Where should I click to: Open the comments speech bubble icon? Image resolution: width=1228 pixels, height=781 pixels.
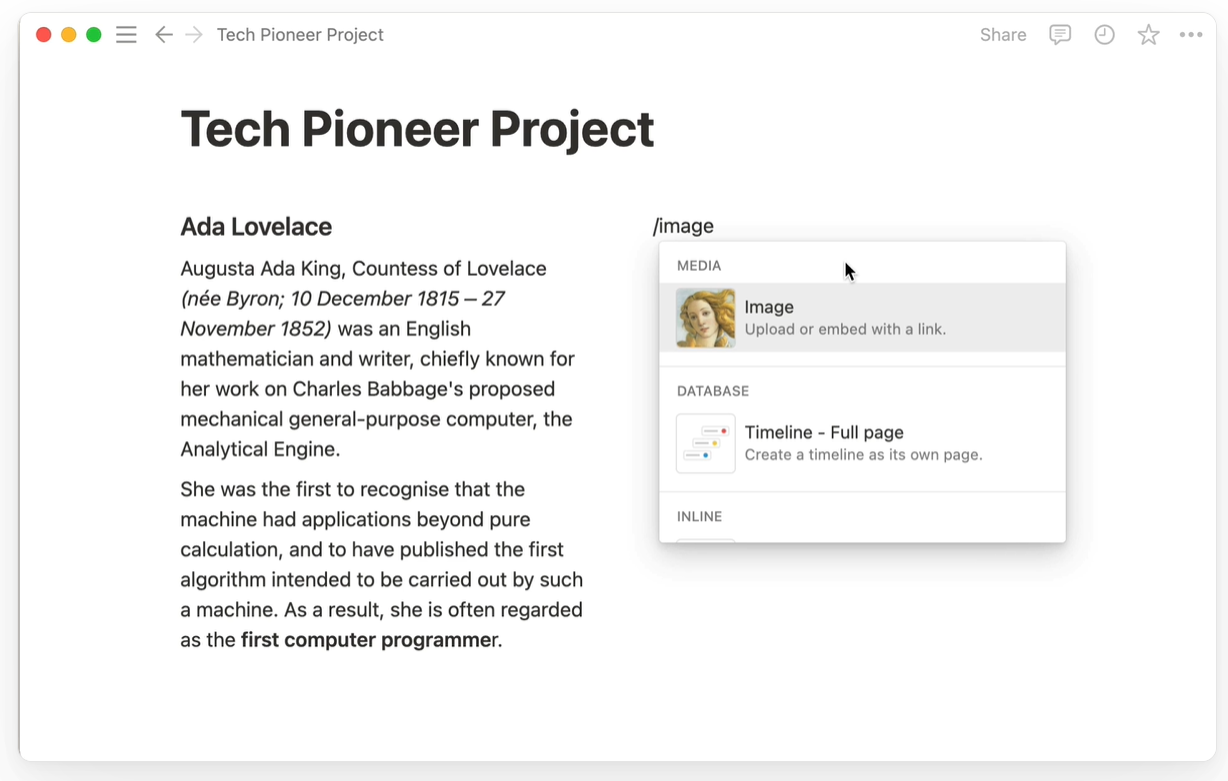pyautogui.click(x=1060, y=35)
